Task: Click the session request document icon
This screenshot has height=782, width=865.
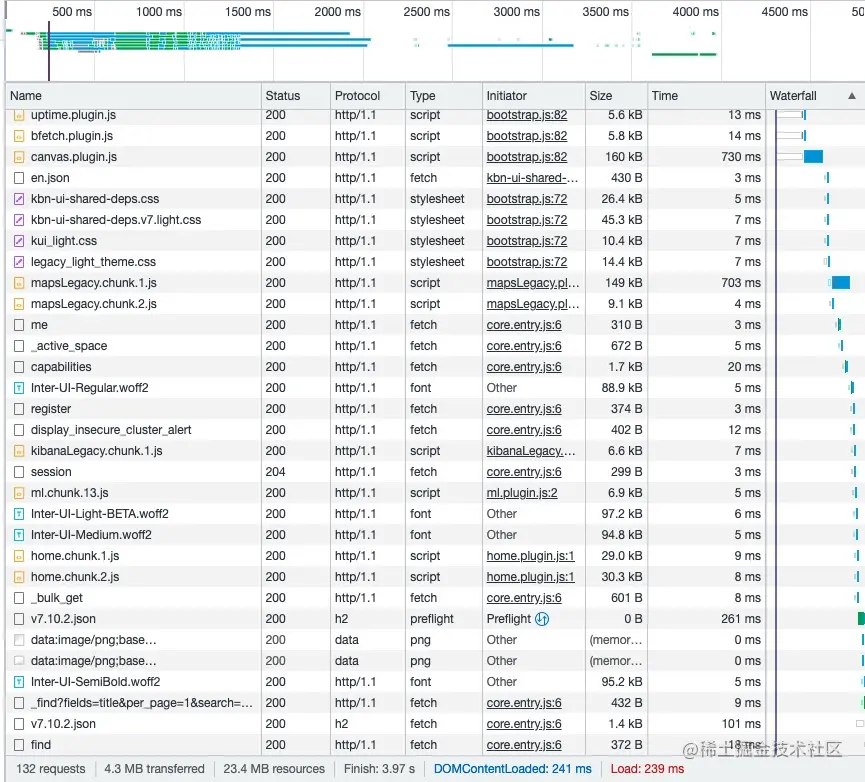Action: (x=19, y=472)
